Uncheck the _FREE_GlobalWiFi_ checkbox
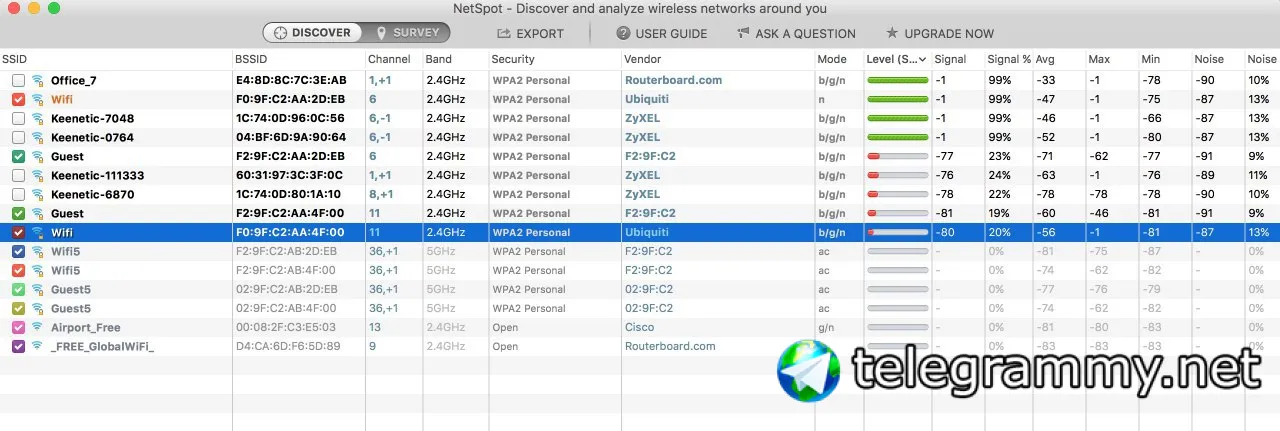This screenshot has width=1280, height=431. tap(18, 346)
